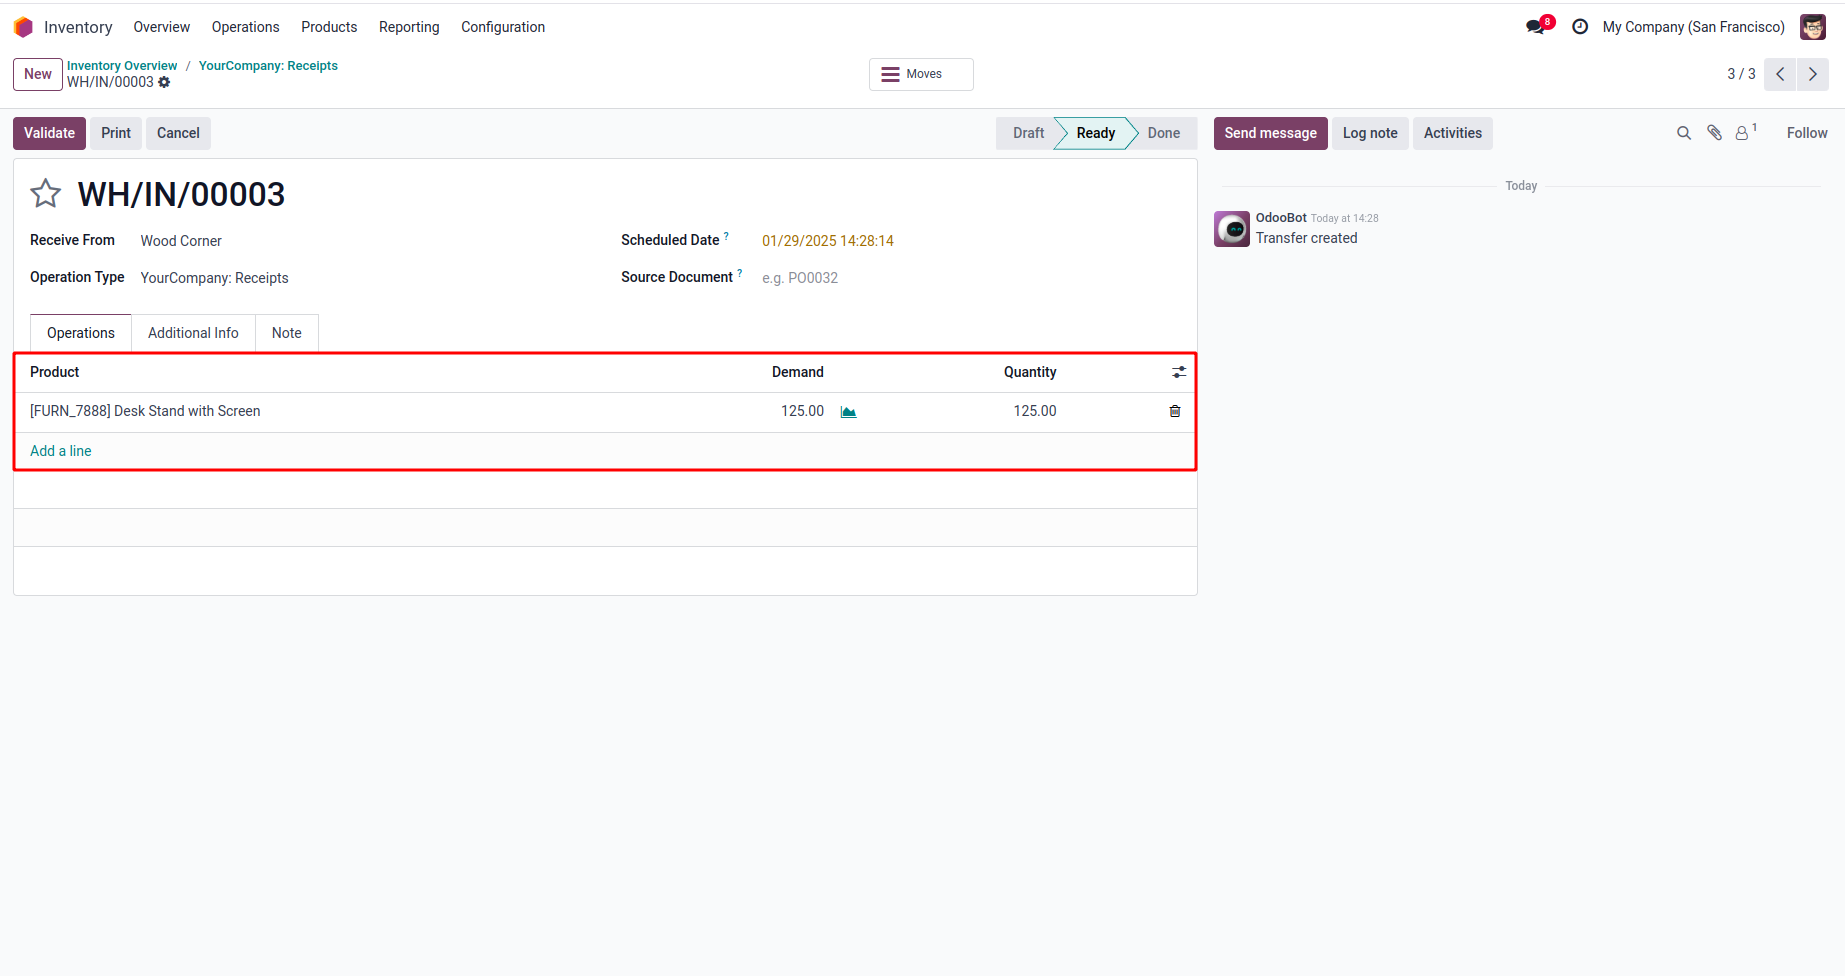This screenshot has height=976, width=1845.
Task: Open the user avatar menu
Action: click(1812, 27)
